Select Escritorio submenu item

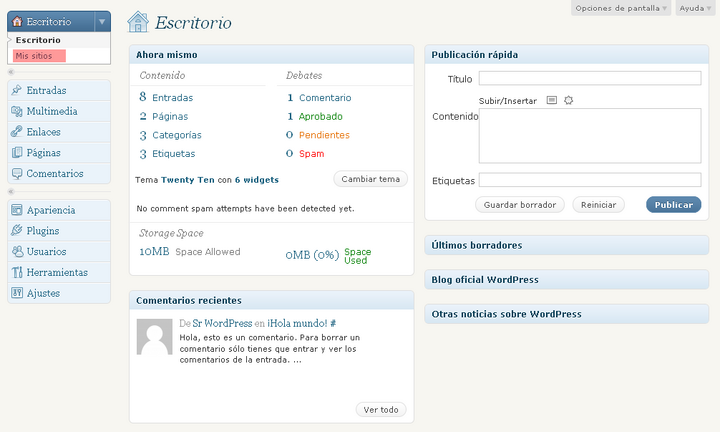pos(38,40)
